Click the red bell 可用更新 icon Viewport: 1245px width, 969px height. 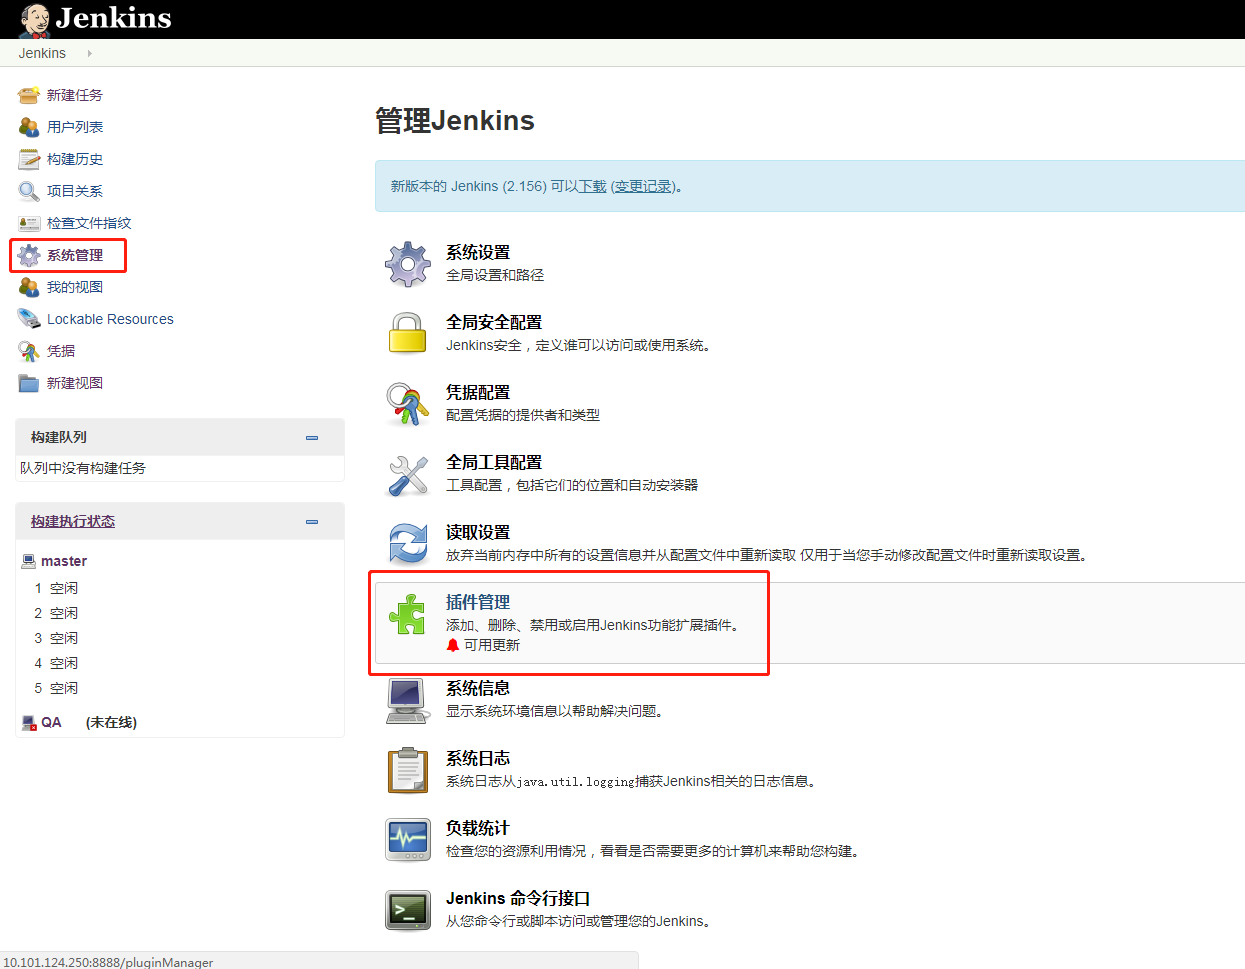click(x=453, y=645)
